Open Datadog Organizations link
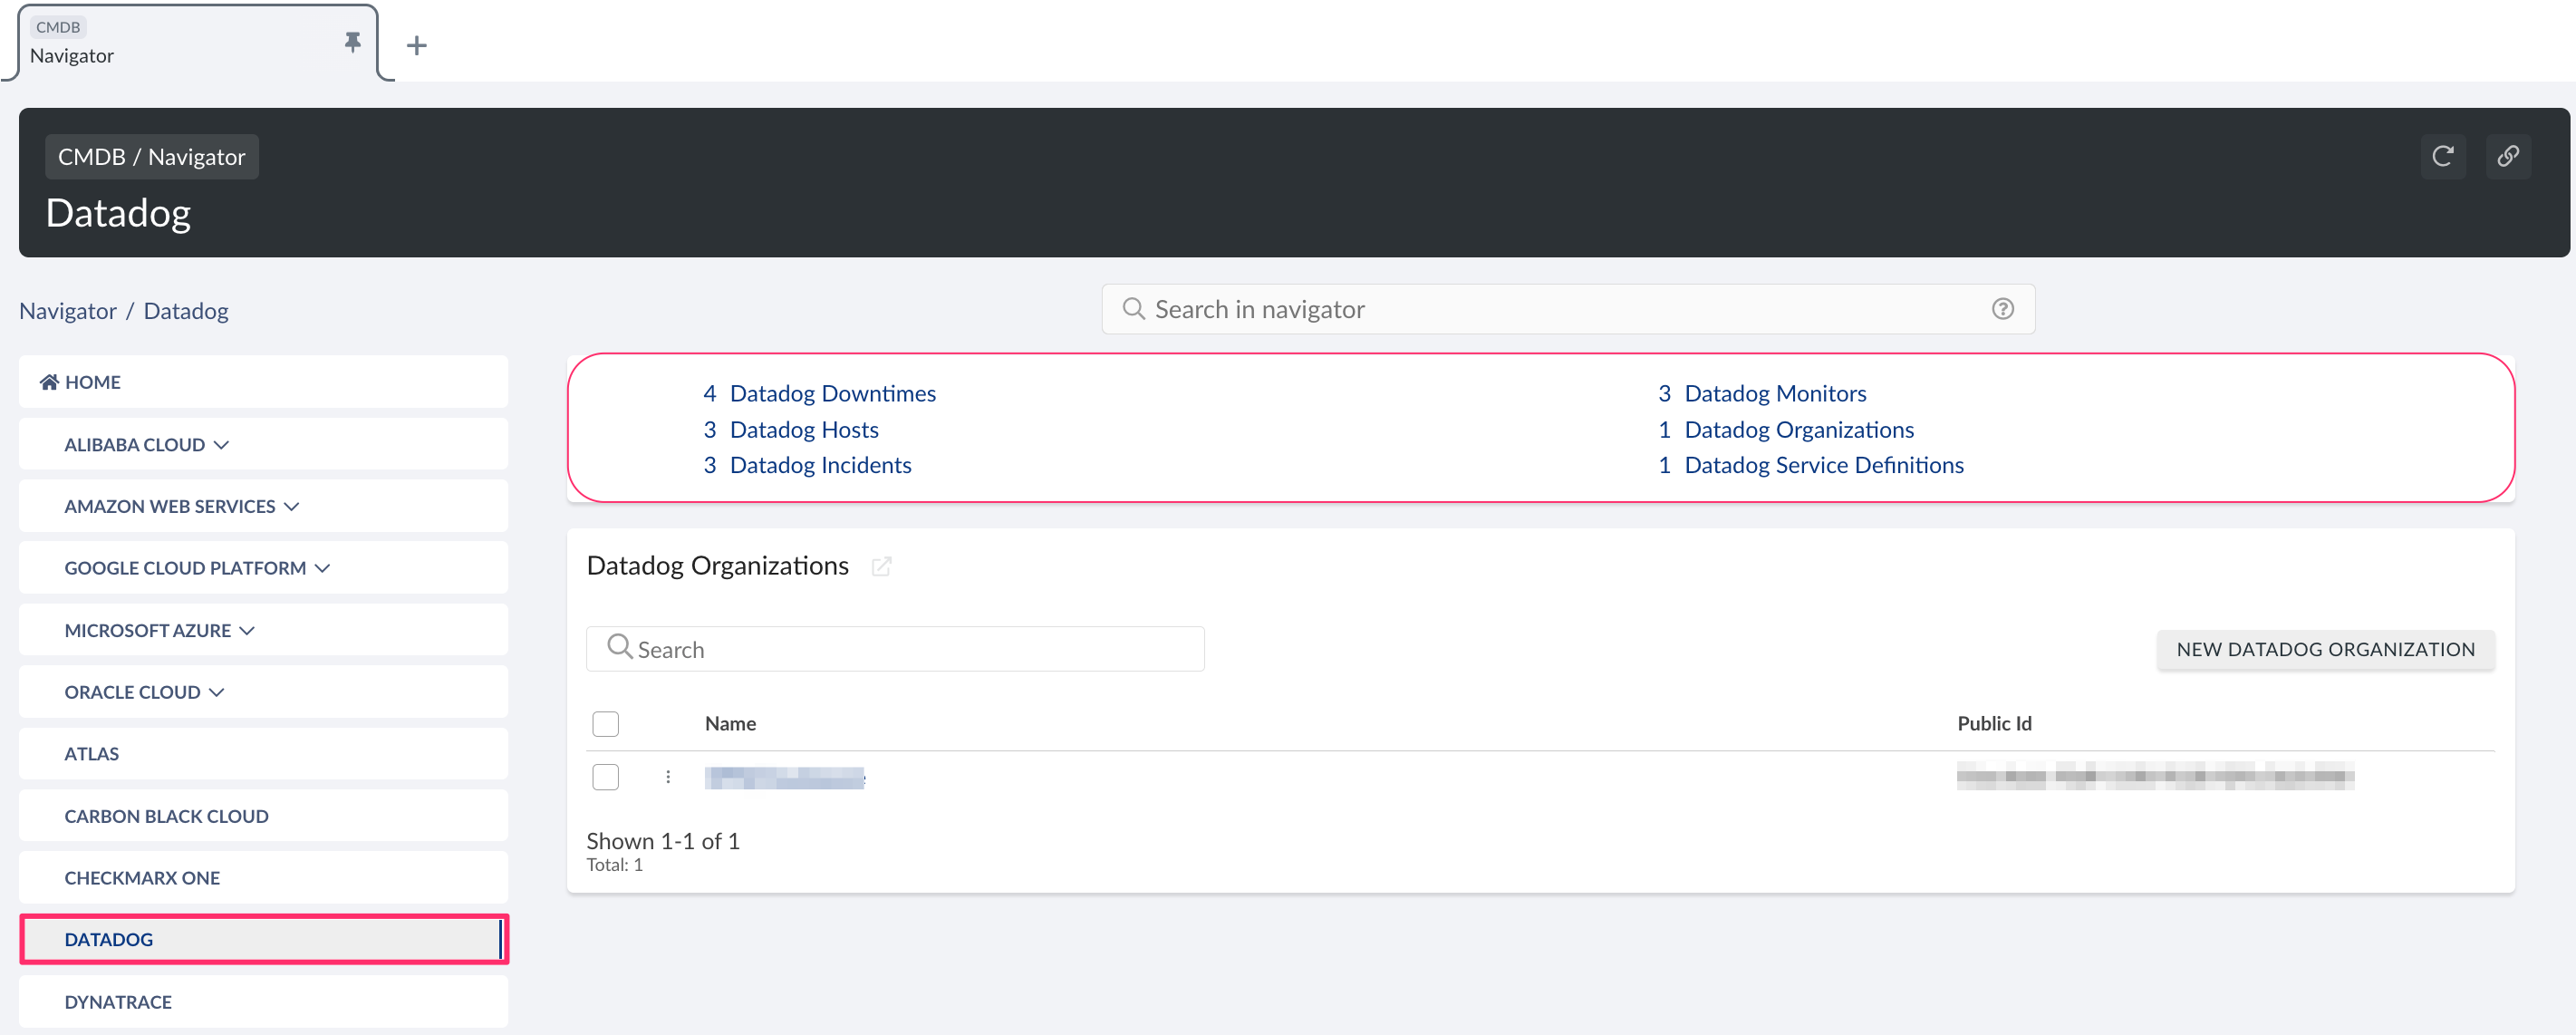Screen dimensions: 2576x1035 pos(1799,429)
